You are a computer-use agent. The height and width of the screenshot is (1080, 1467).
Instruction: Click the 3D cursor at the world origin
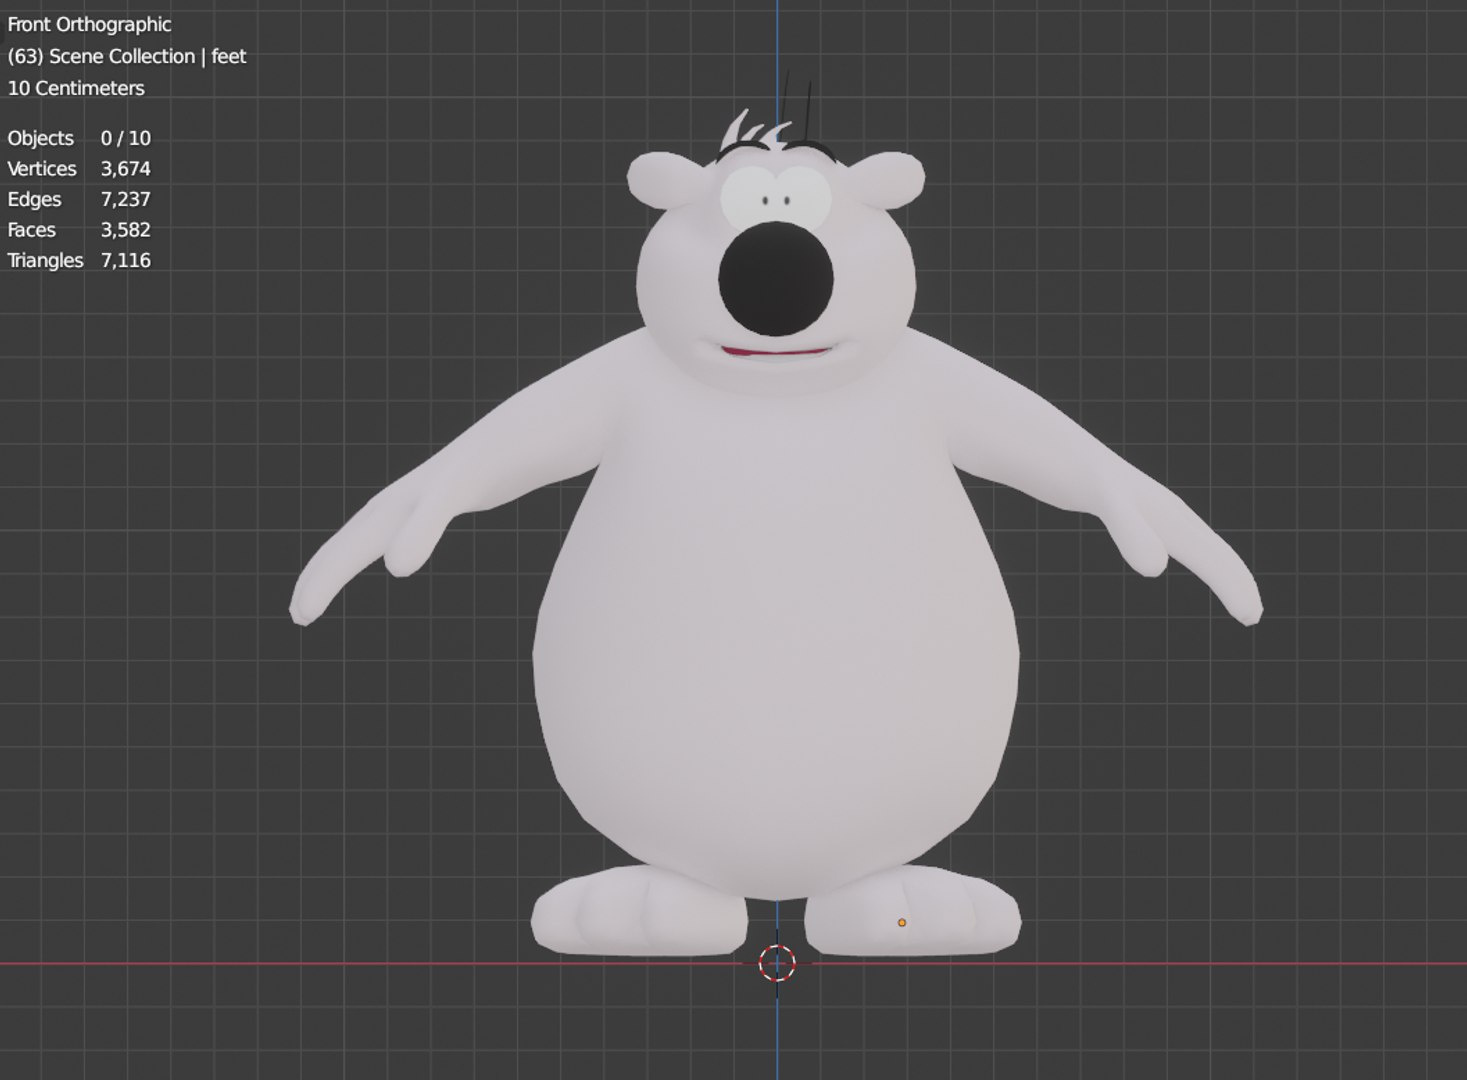click(x=777, y=964)
